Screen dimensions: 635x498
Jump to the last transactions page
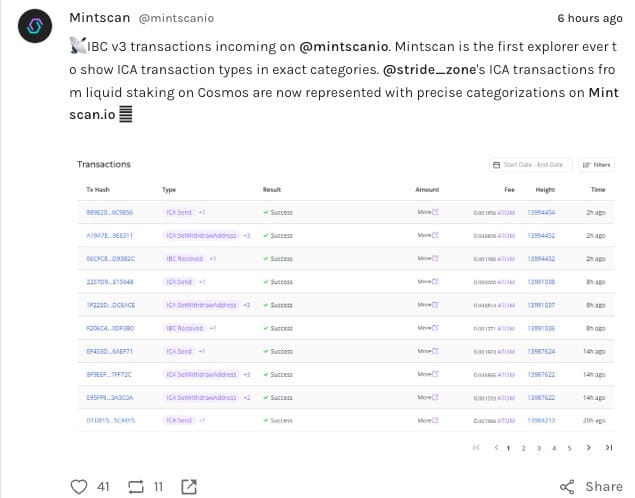pos(608,448)
